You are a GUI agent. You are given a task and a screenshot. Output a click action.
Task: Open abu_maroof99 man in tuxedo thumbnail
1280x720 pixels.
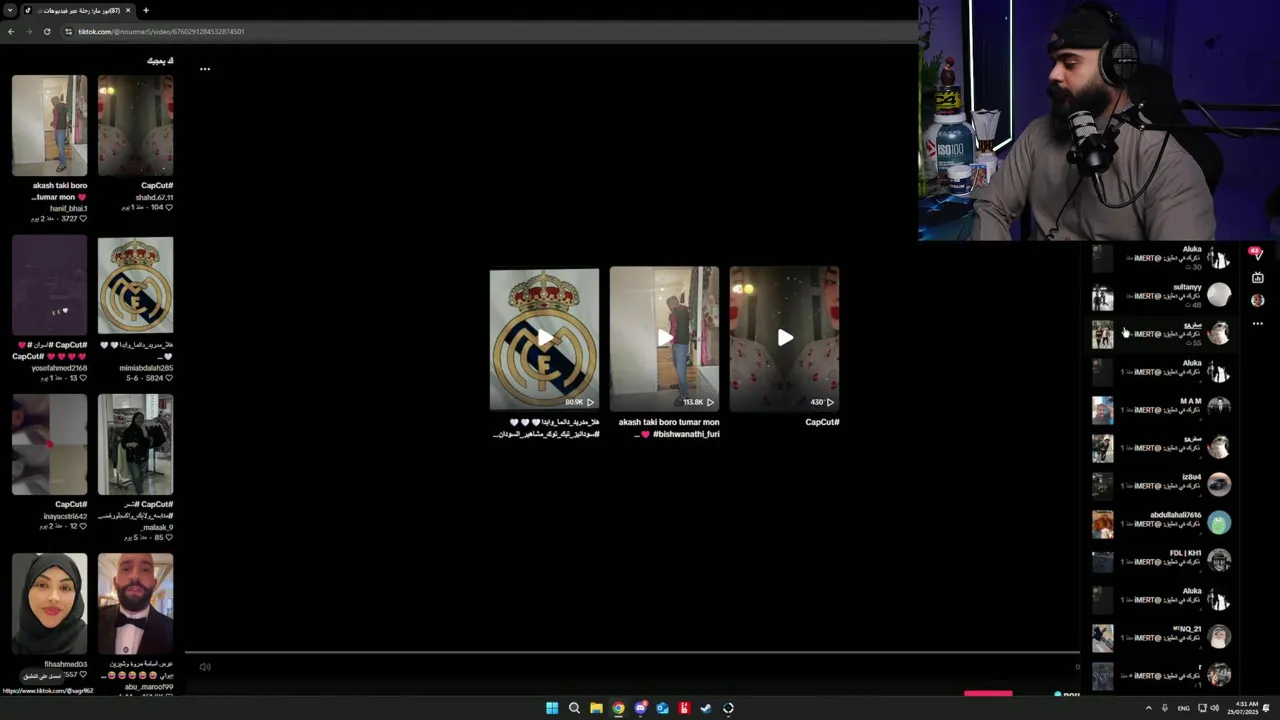point(135,603)
